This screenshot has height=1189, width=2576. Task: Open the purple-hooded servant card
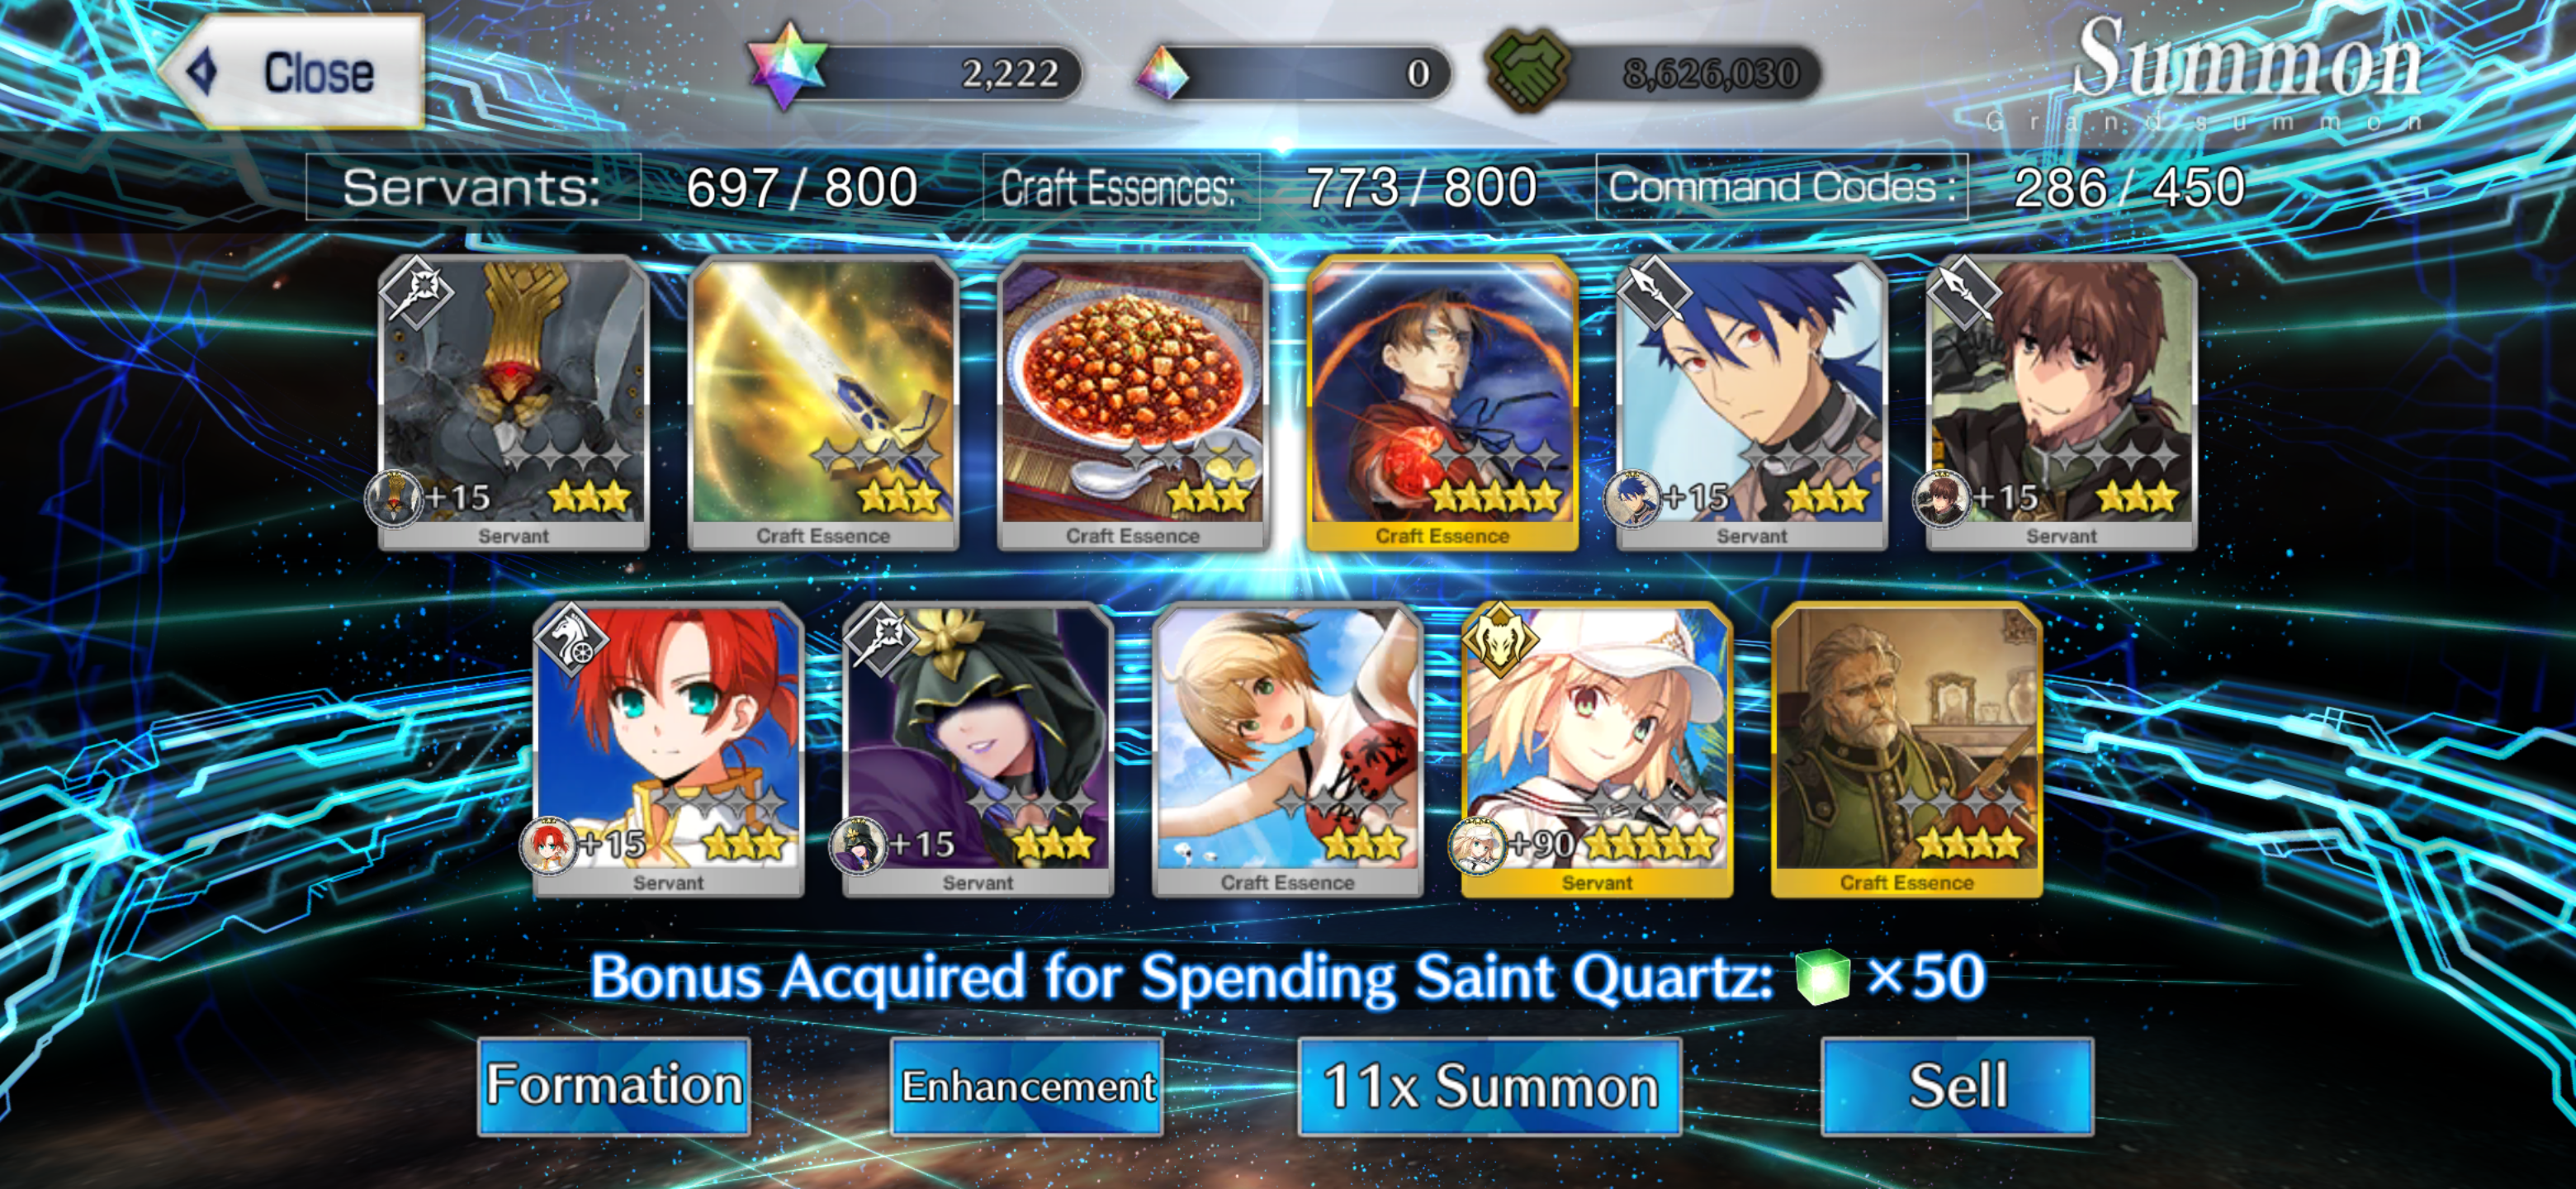coord(977,750)
